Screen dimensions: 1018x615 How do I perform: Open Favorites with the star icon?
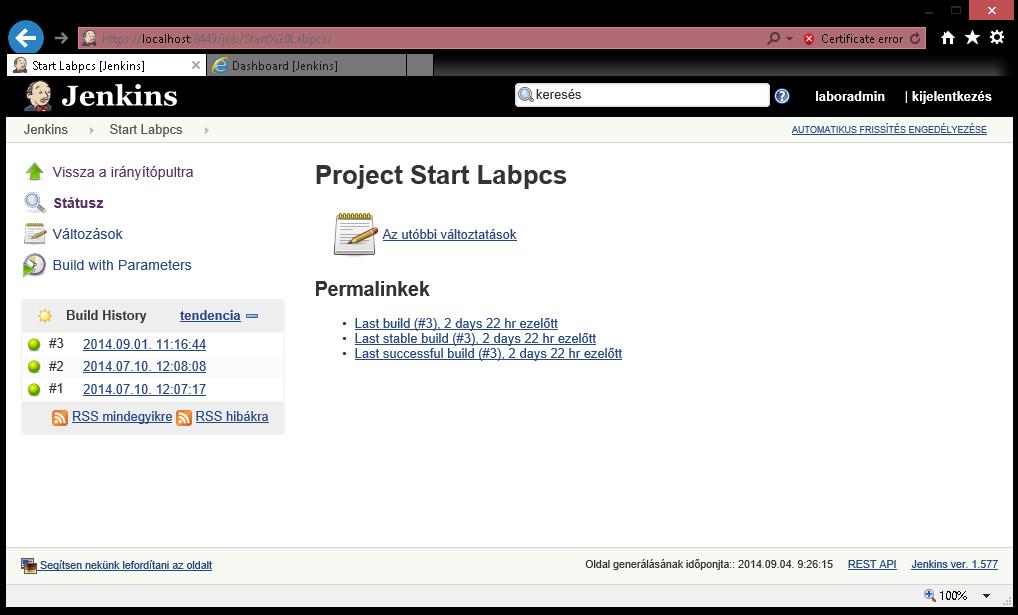tap(972, 38)
